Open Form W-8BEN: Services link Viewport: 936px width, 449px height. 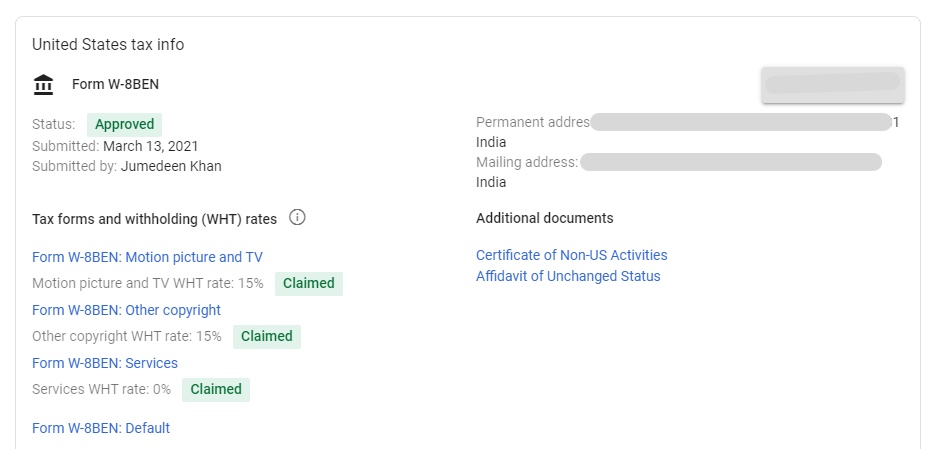pyautogui.click(x=105, y=363)
